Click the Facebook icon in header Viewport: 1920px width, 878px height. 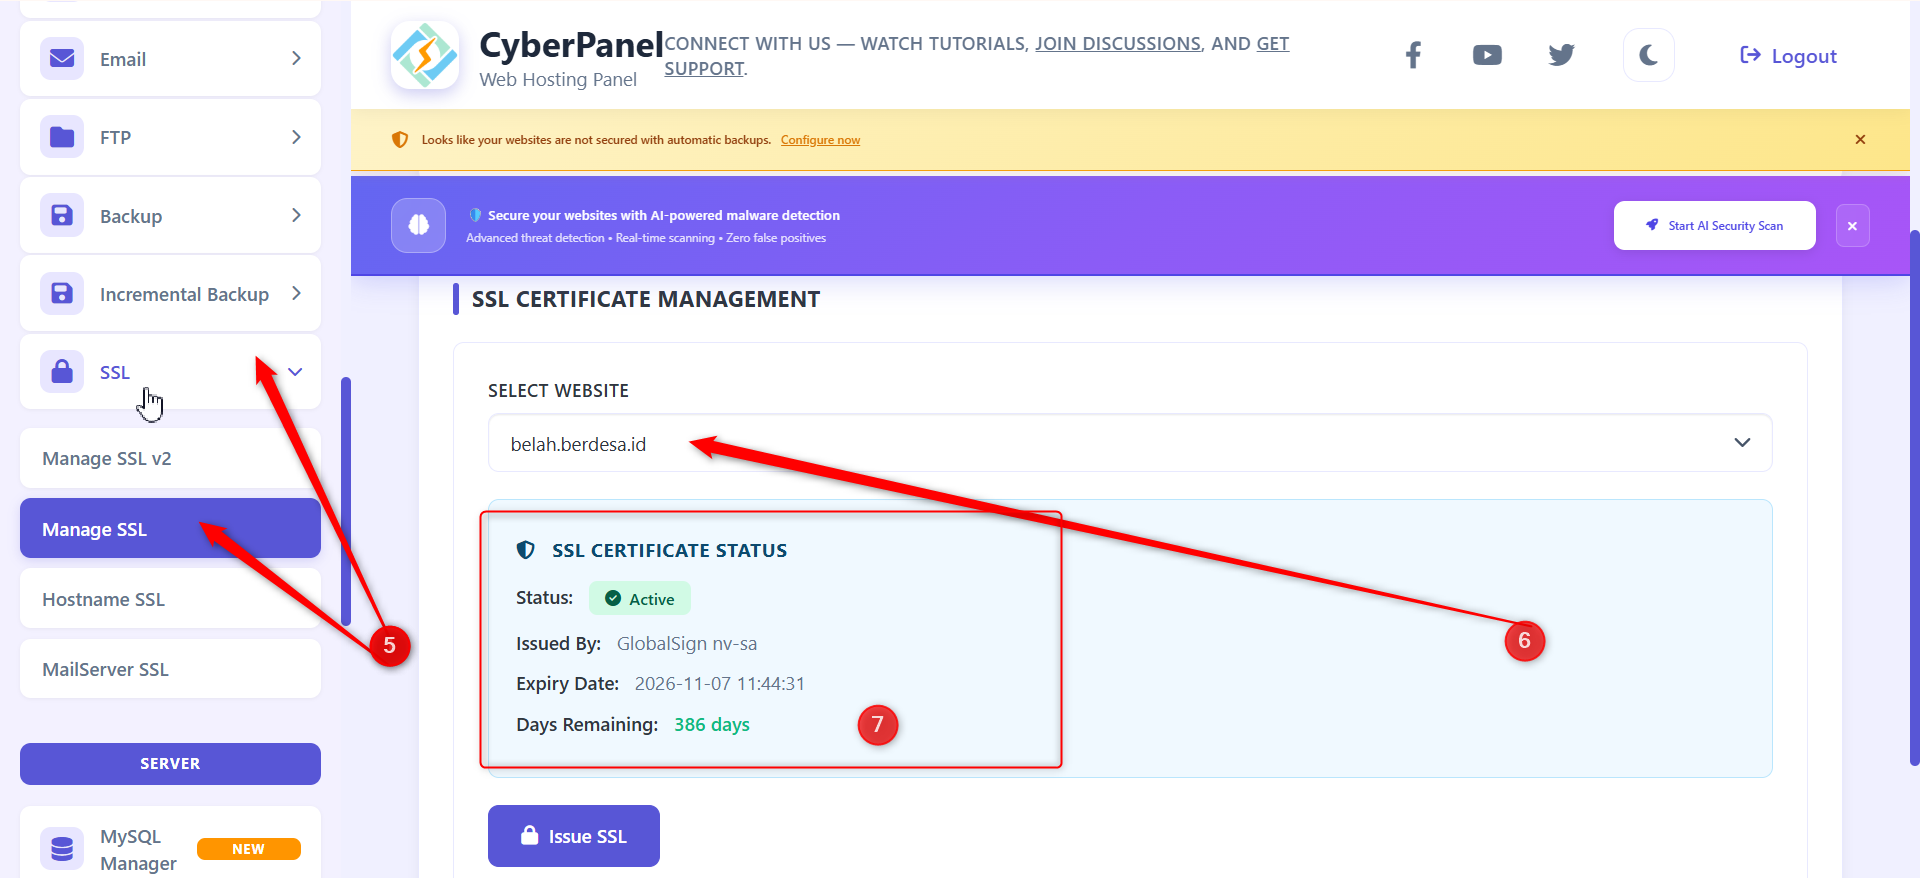click(x=1413, y=55)
